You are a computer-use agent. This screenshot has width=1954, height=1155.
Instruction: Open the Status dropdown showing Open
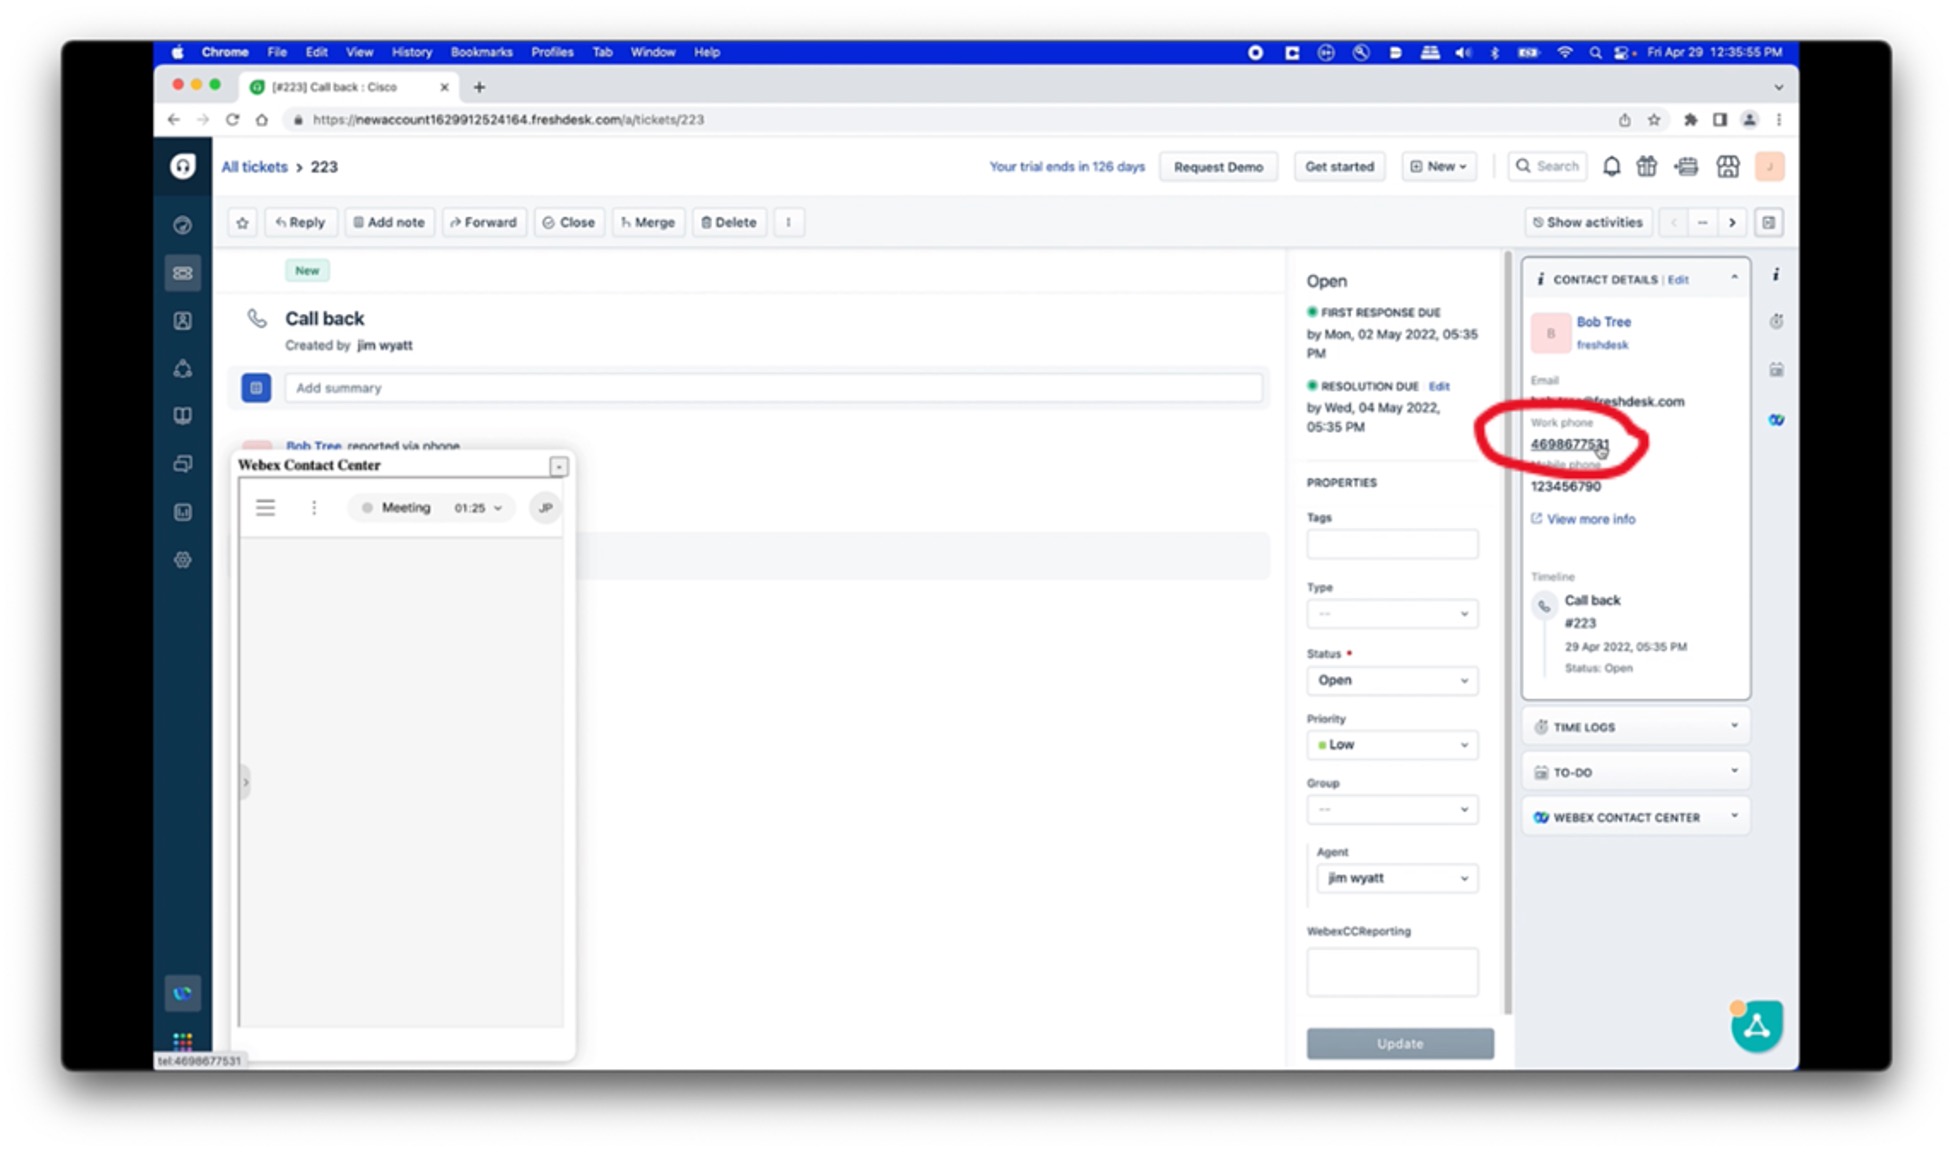click(x=1392, y=680)
